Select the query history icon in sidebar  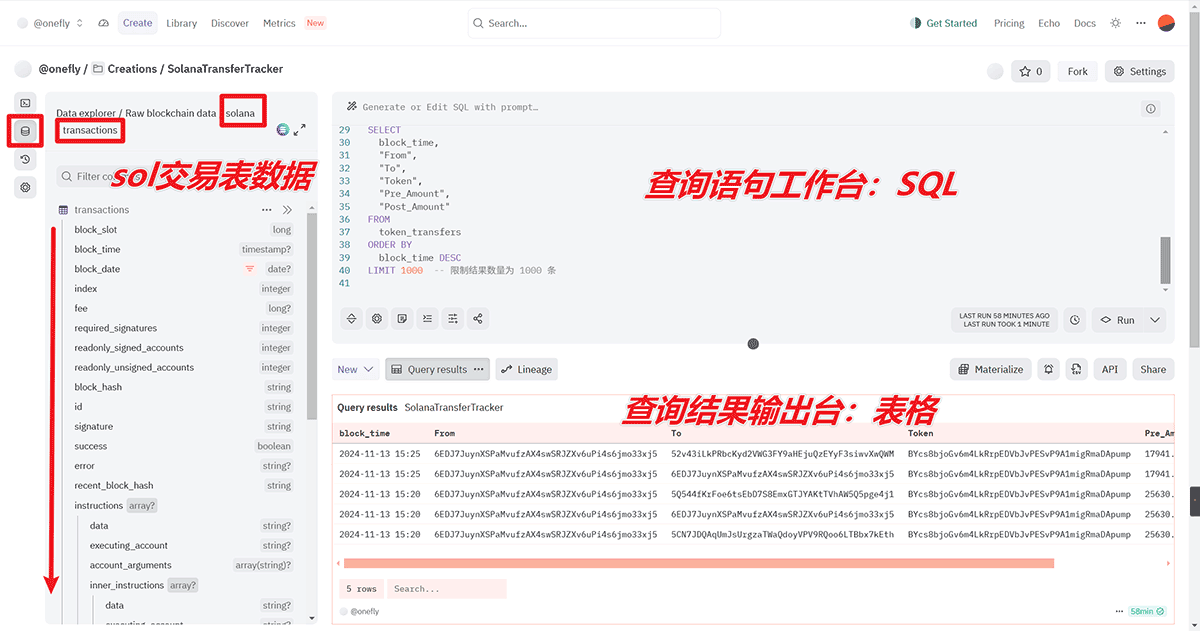point(24,159)
